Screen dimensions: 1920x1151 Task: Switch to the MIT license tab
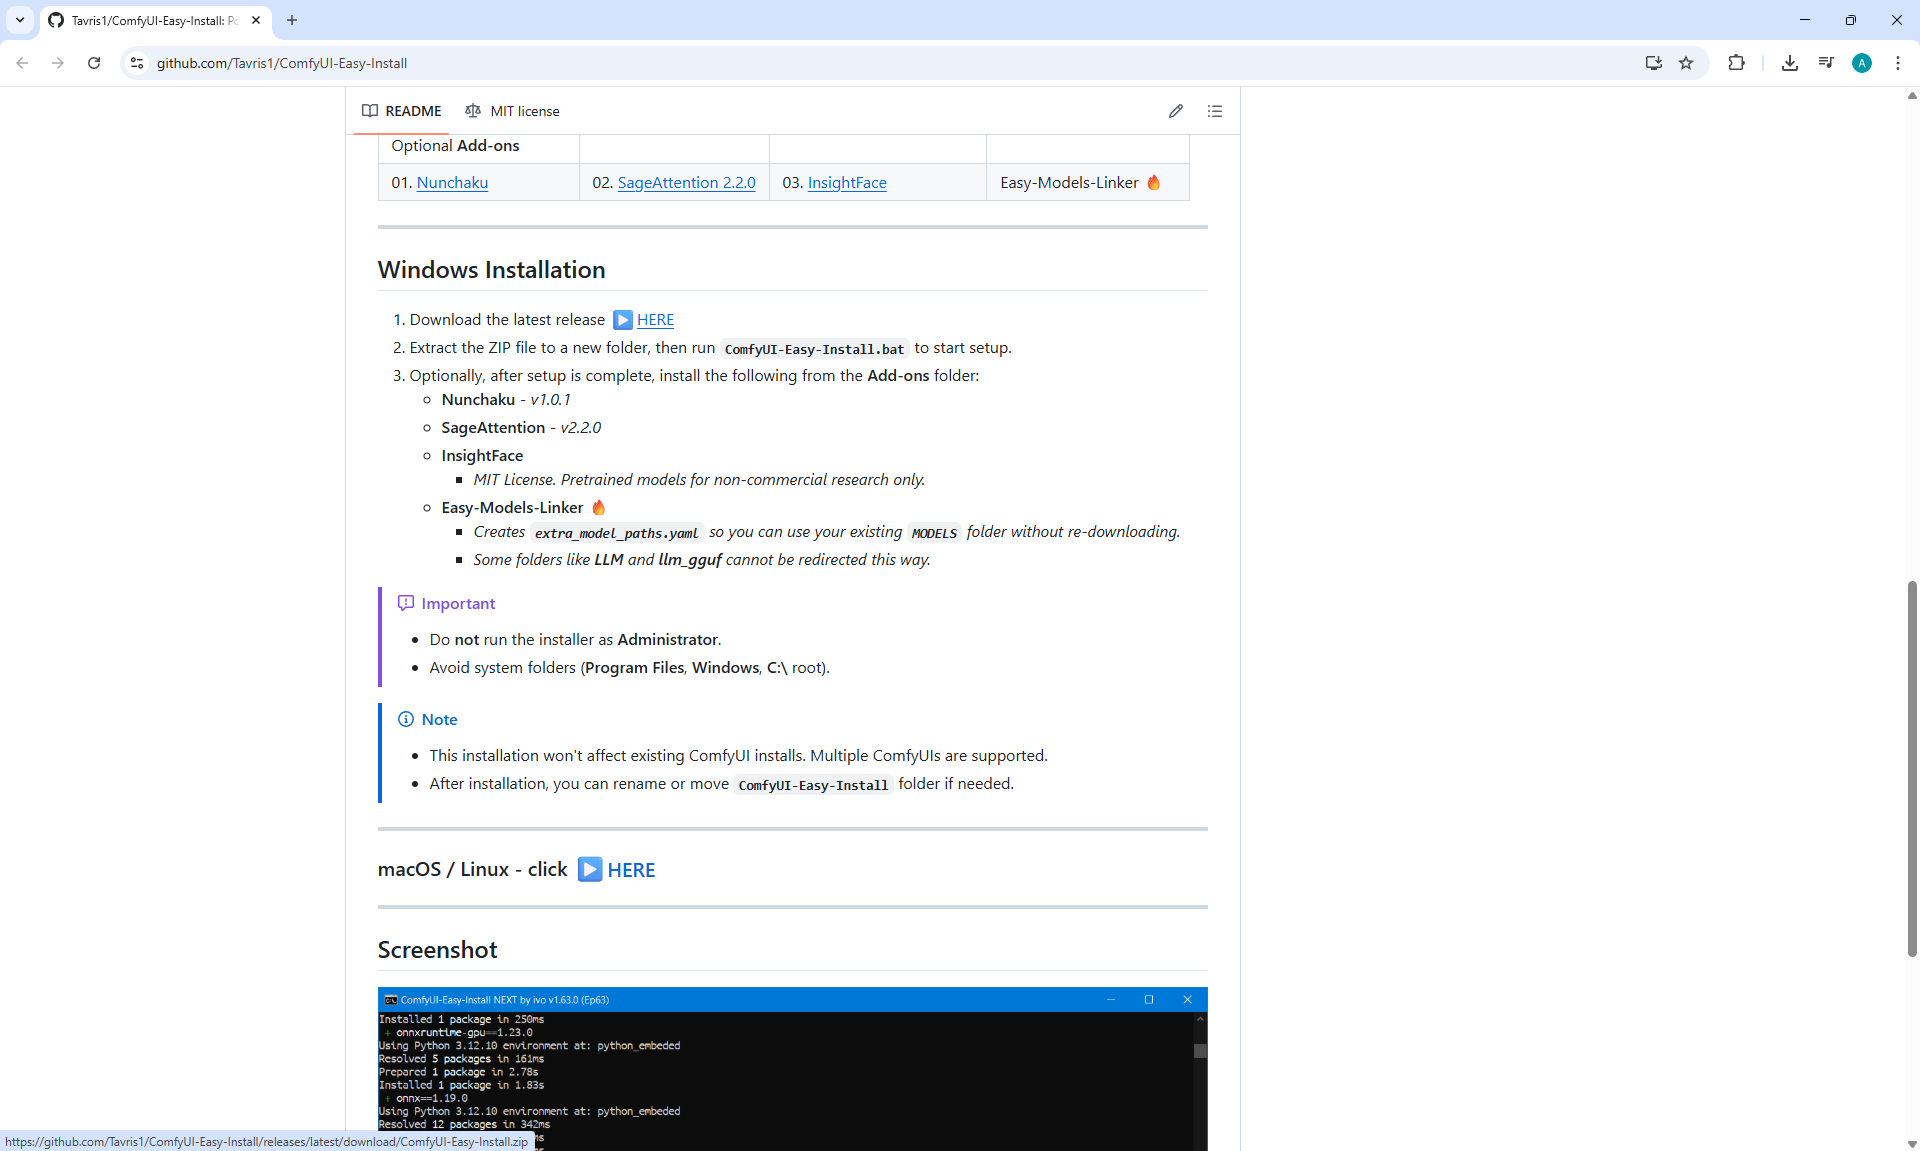tap(512, 111)
